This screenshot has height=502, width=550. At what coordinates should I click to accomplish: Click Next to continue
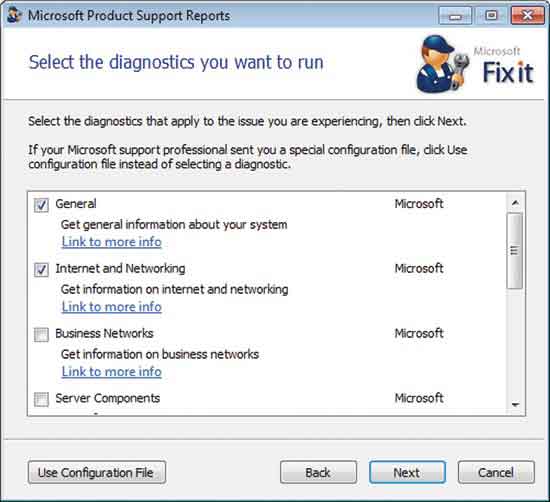coord(407,473)
